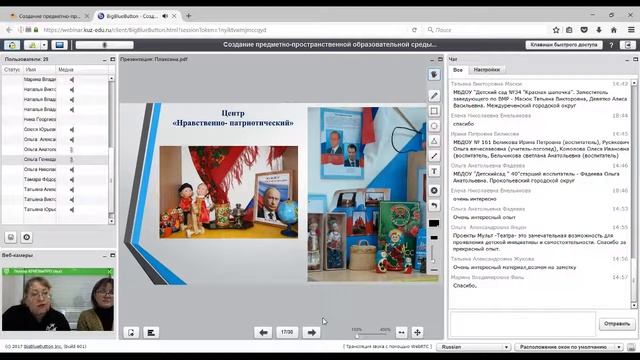
Task: Click the users panel emoji status button
Action: pos(11,237)
